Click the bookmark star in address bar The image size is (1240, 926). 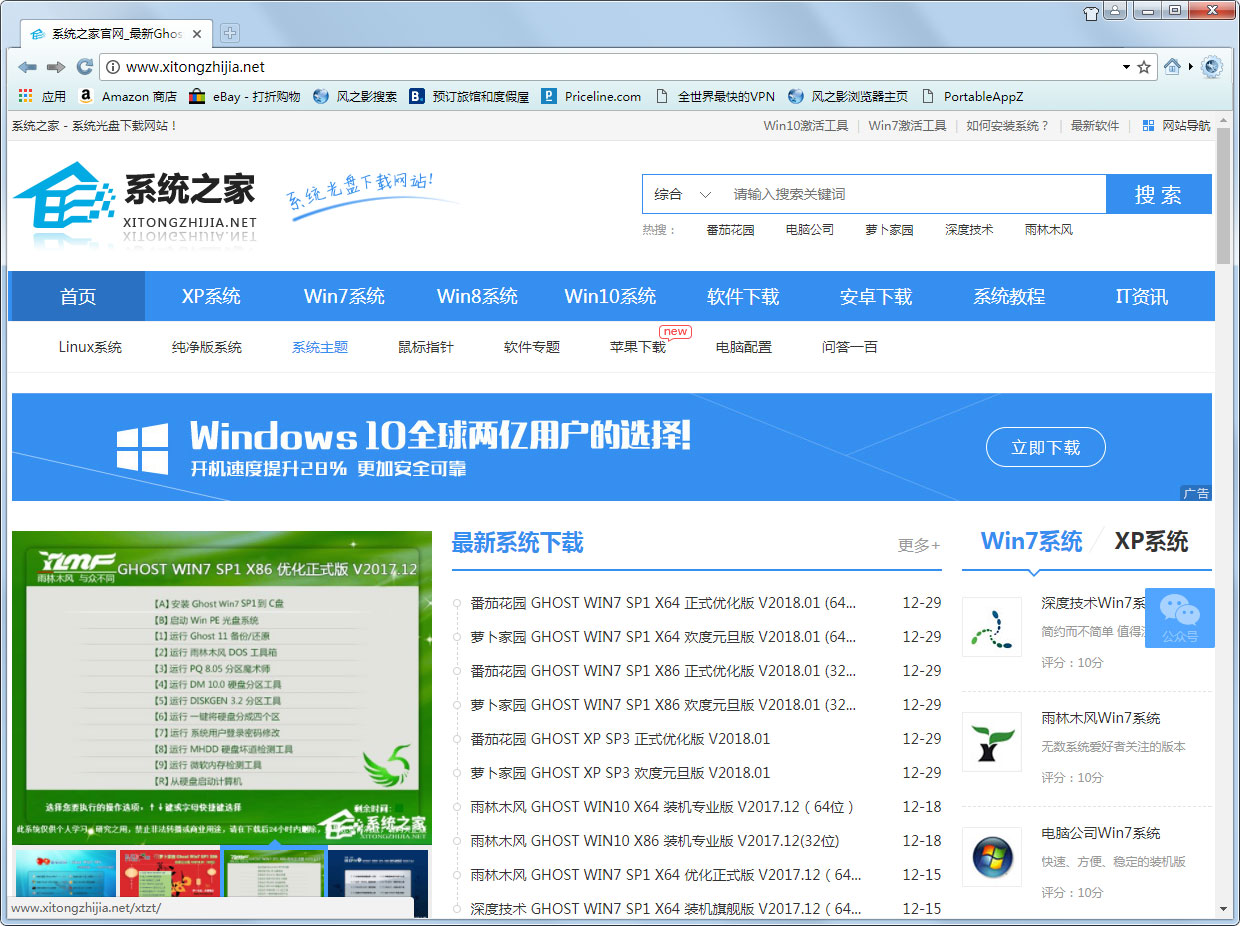pyautogui.click(x=1144, y=67)
